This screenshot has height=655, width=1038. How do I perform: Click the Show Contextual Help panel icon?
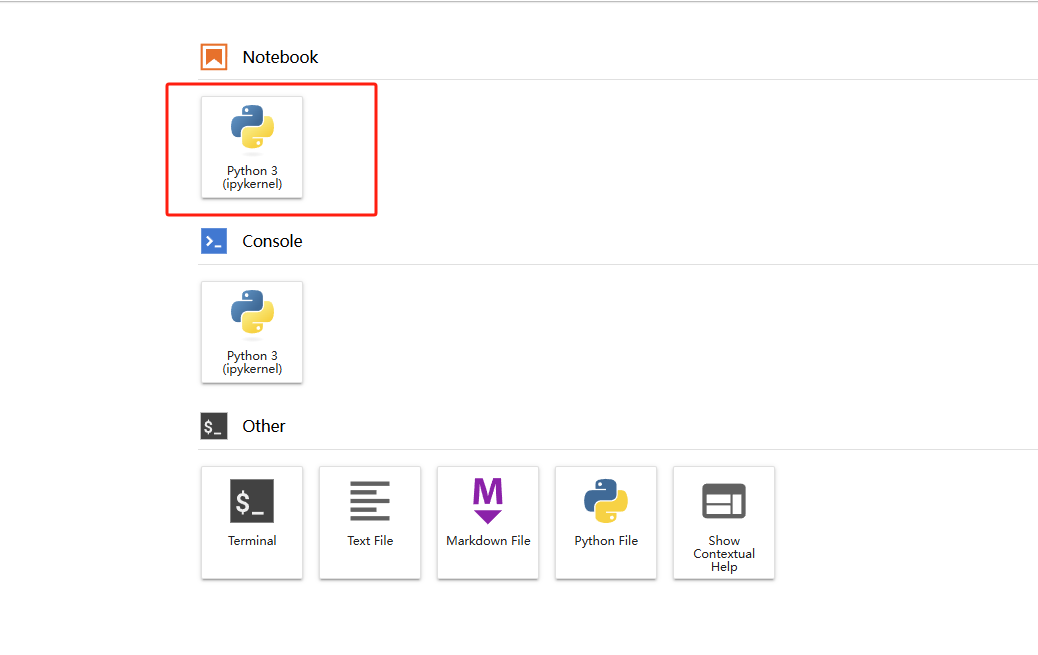coord(724,501)
